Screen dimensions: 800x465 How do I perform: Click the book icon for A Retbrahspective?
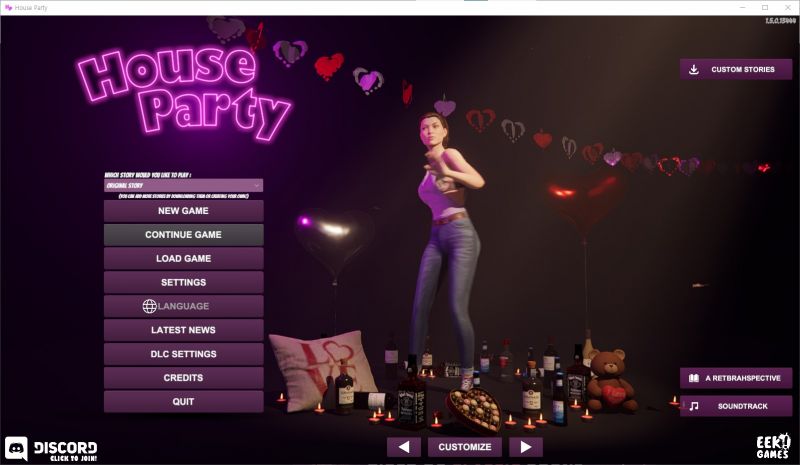pos(692,379)
